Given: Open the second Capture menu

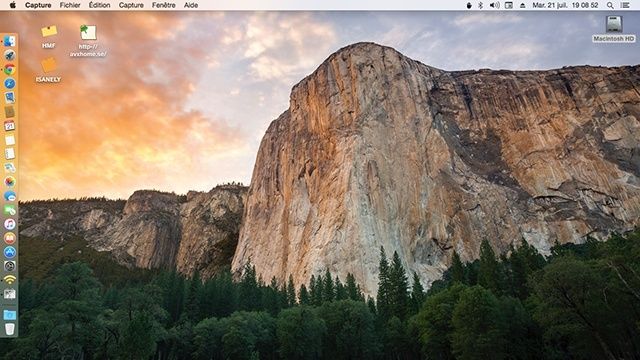Looking at the screenshot, I should pyautogui.click(x=131, y=5).
